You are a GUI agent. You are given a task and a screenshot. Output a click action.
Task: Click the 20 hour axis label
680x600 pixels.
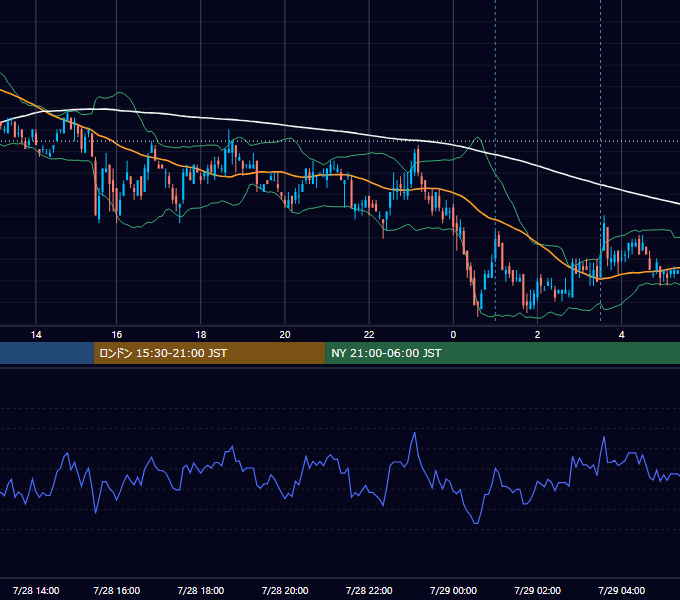[x=285, y=335]
